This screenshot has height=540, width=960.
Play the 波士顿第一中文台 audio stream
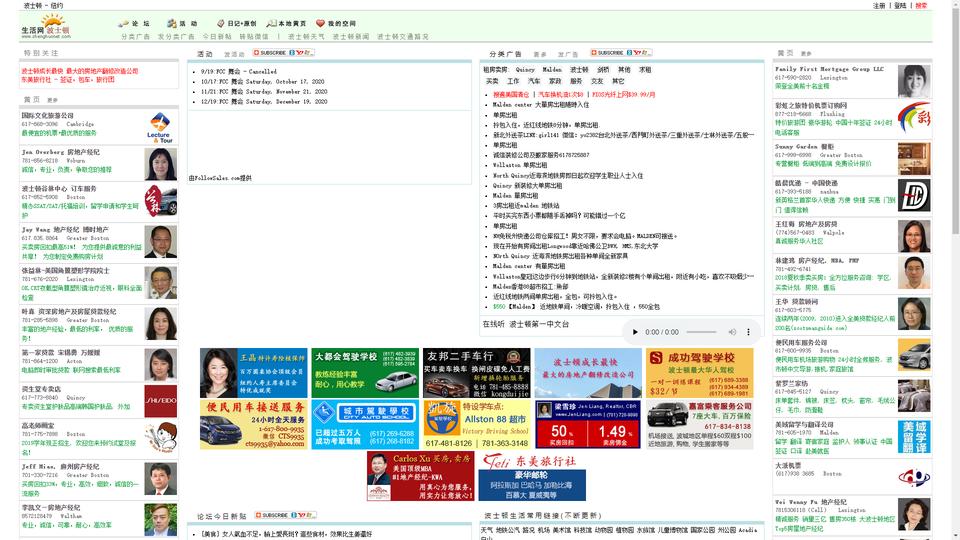coord(635,332)
